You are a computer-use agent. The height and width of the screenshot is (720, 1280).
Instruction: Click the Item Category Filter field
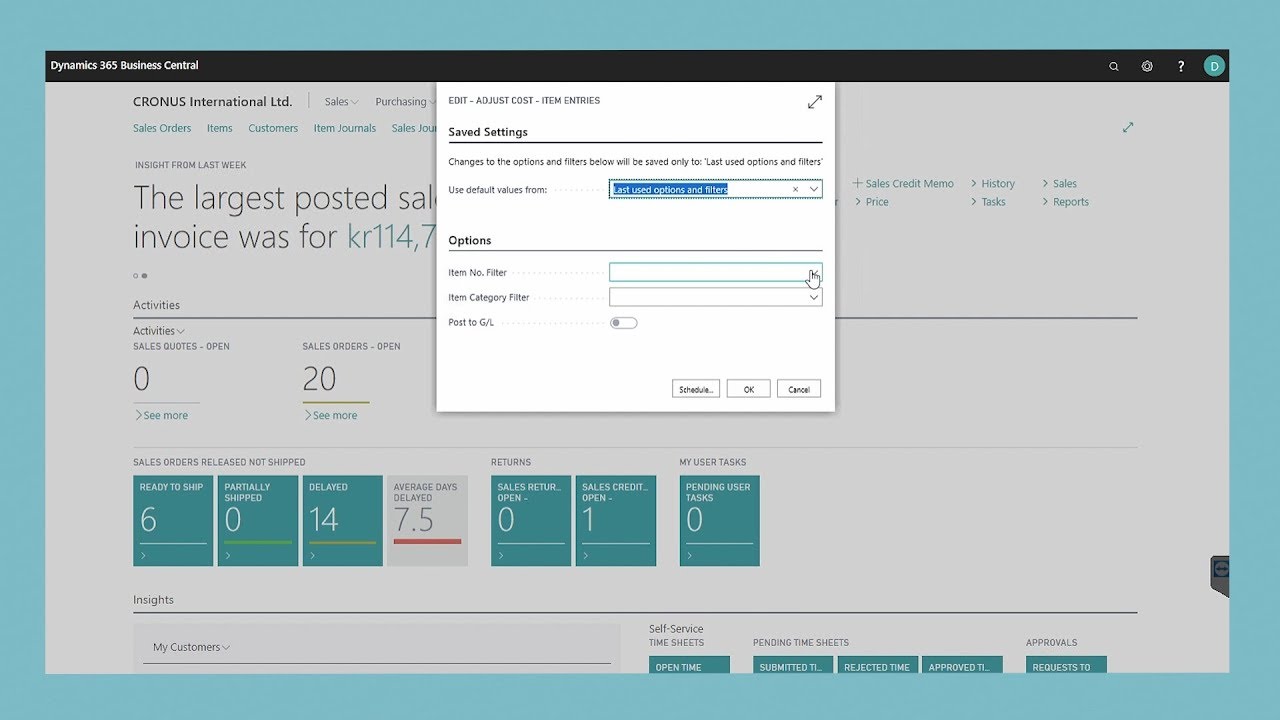pyautogui.click(x=715, y=297)
